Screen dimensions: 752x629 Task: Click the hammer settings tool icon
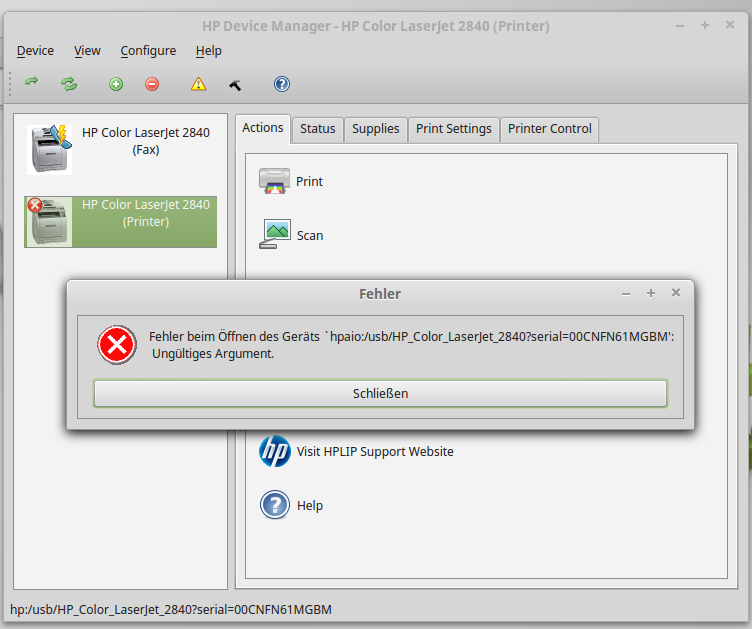(x=235, y=85)
